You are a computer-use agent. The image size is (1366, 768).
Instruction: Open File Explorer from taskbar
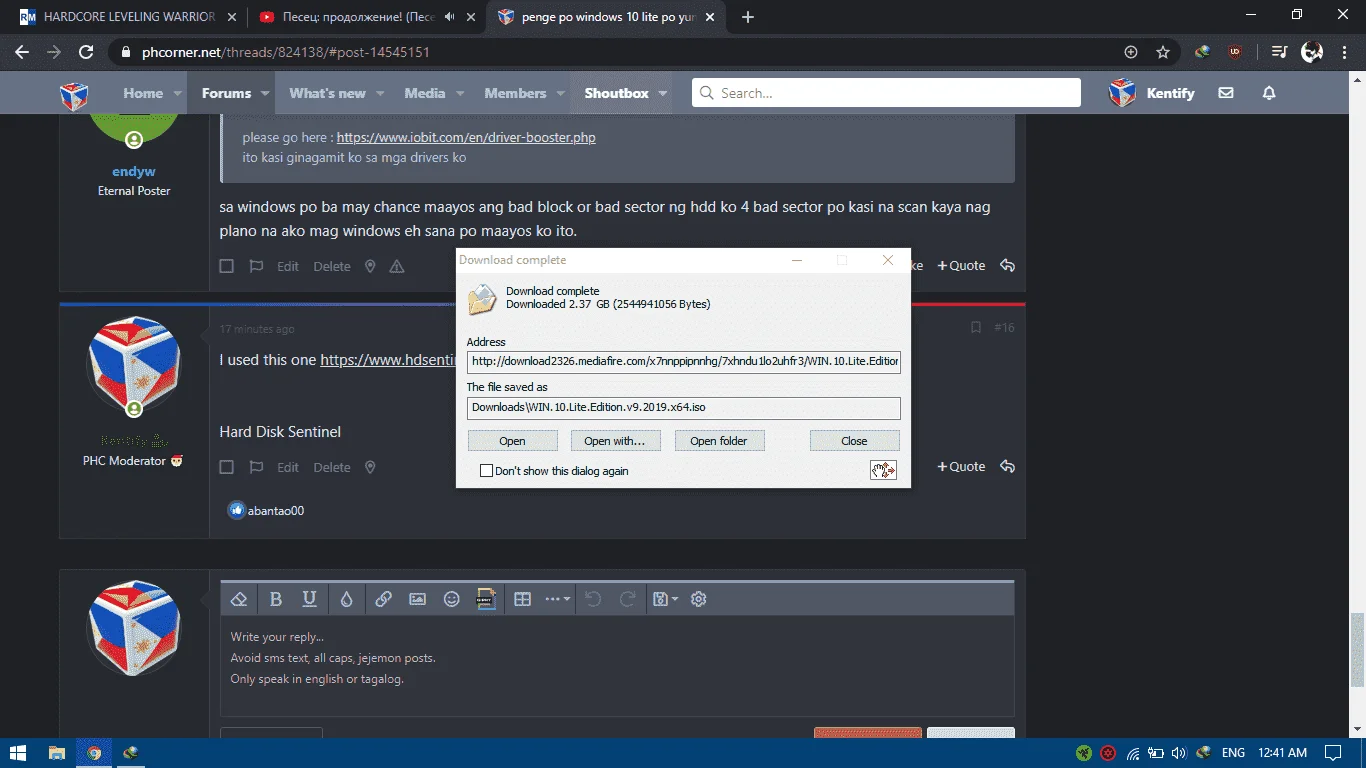(57, 753)
